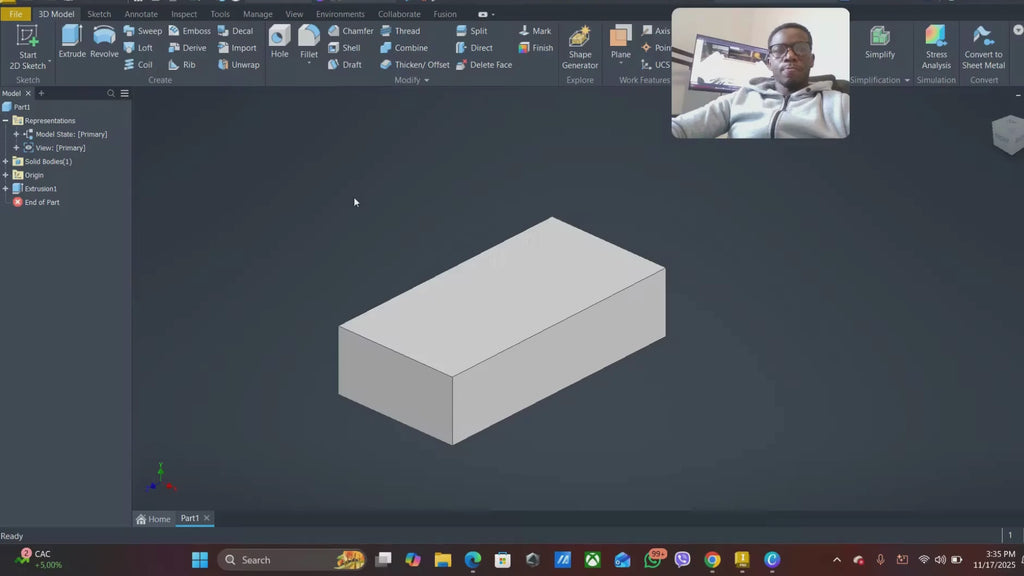
Task: Launch the Shape Generator
Action: click(580, 47)
